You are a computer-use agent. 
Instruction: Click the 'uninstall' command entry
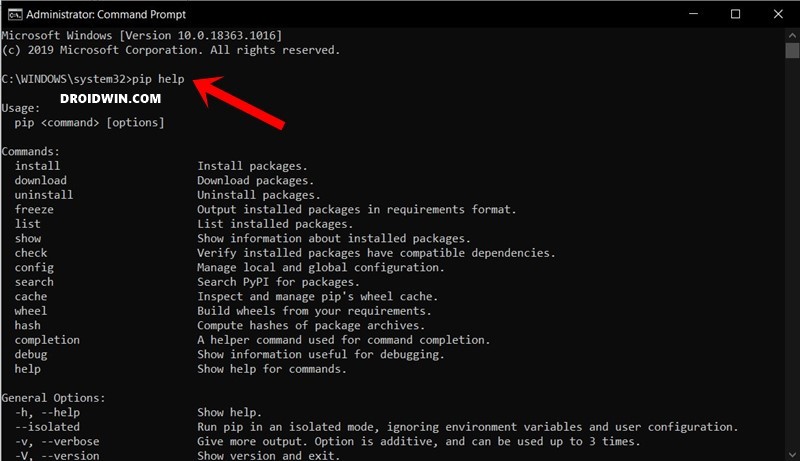pyautogui.click(x=44, y=195)
